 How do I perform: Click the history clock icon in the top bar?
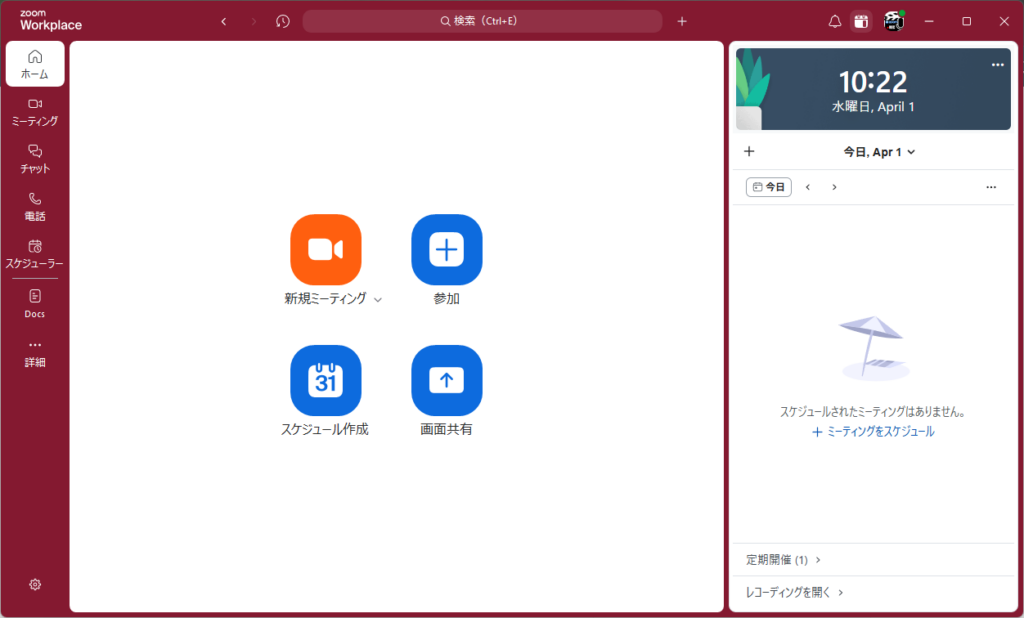(x=283, y=21)
